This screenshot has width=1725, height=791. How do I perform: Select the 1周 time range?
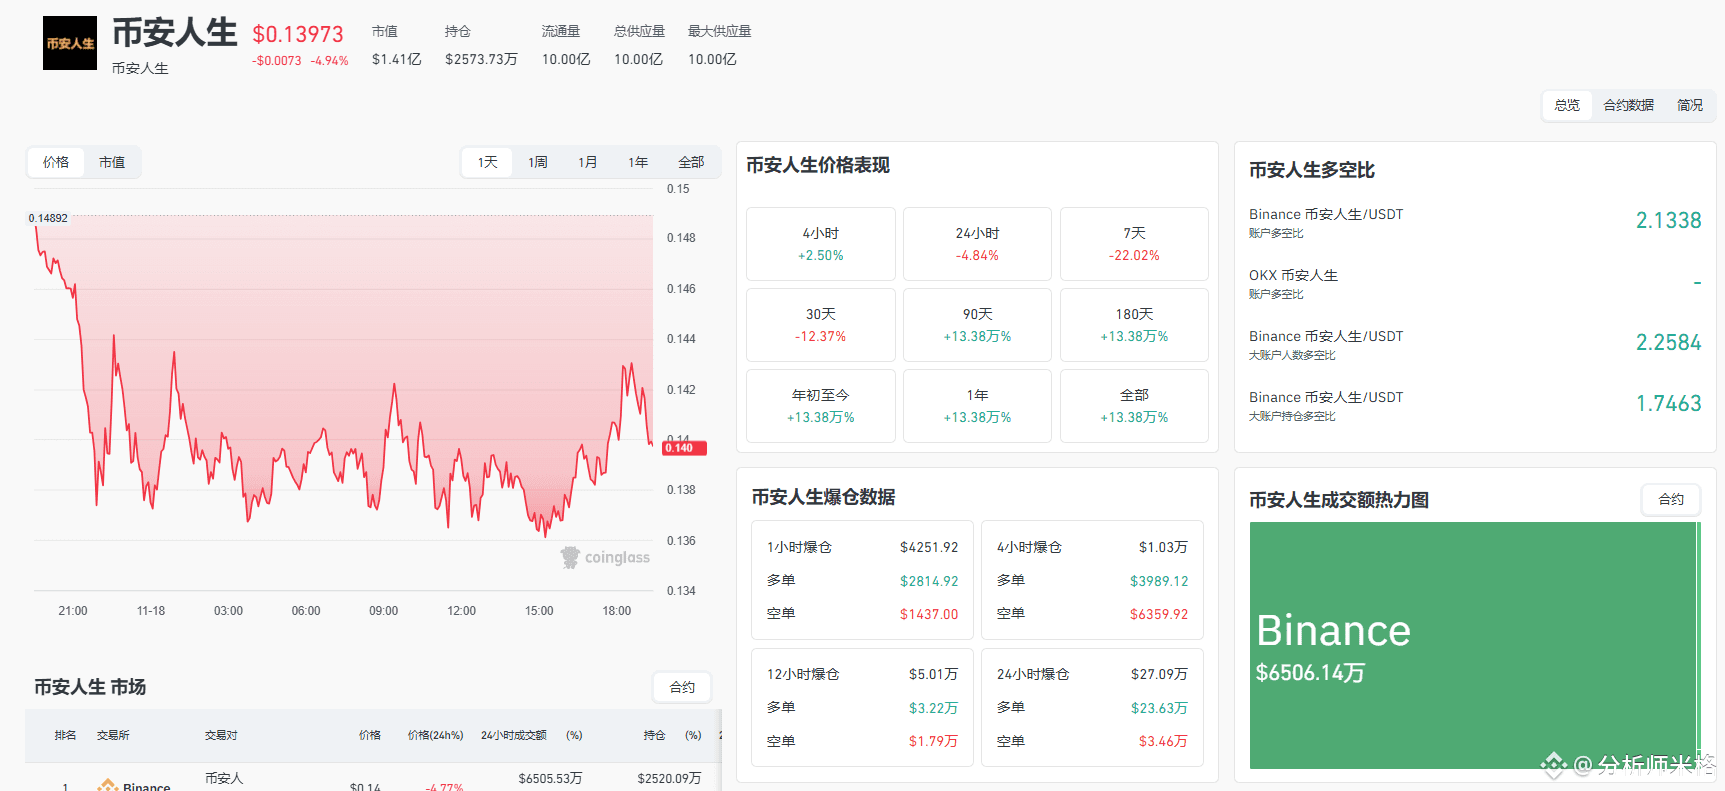[538, 162]
